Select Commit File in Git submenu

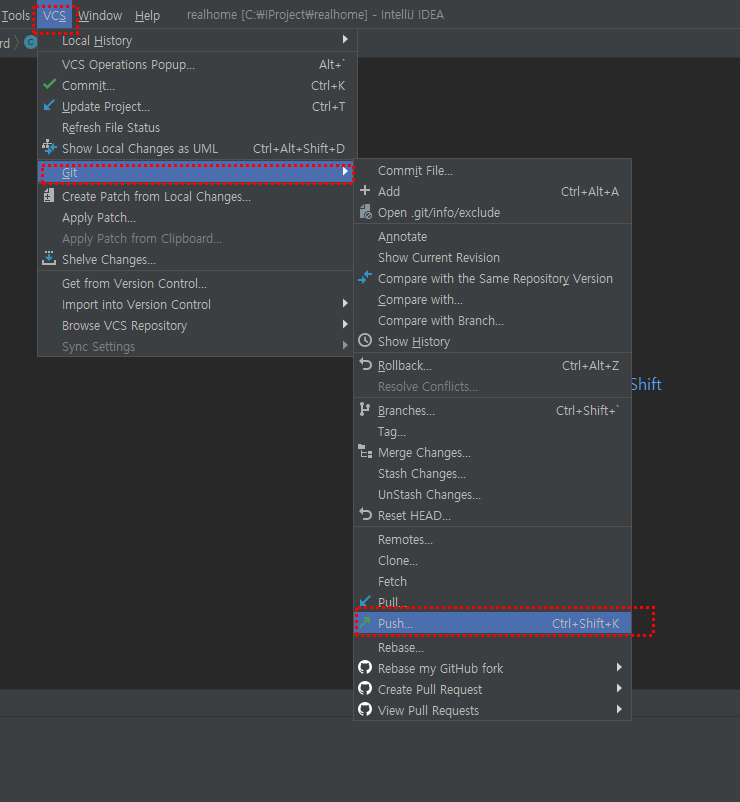tap(492, 170)
